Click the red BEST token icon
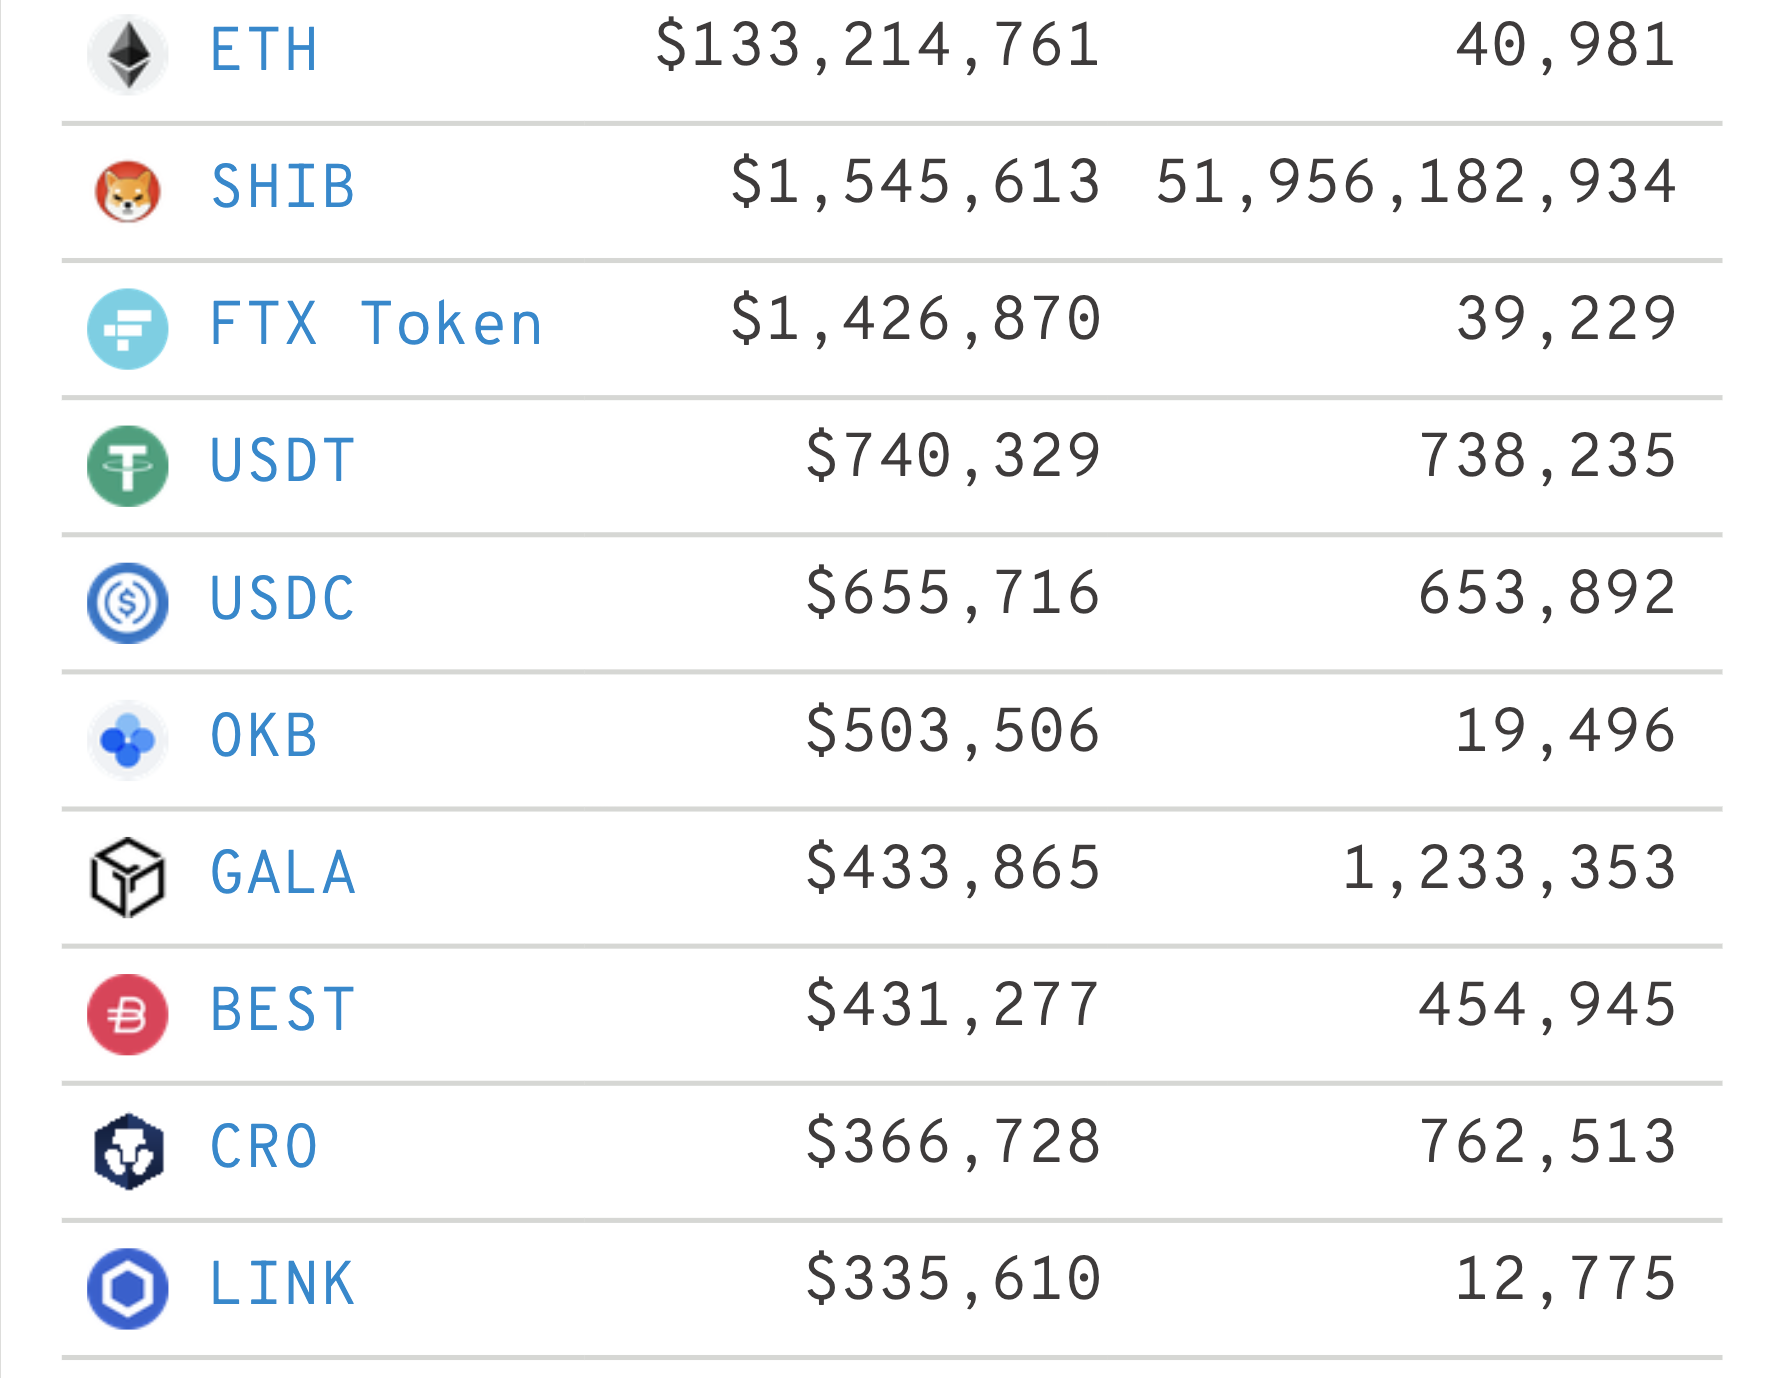The width and height of the screenshot is (1770, 1378). point(128,1014)
